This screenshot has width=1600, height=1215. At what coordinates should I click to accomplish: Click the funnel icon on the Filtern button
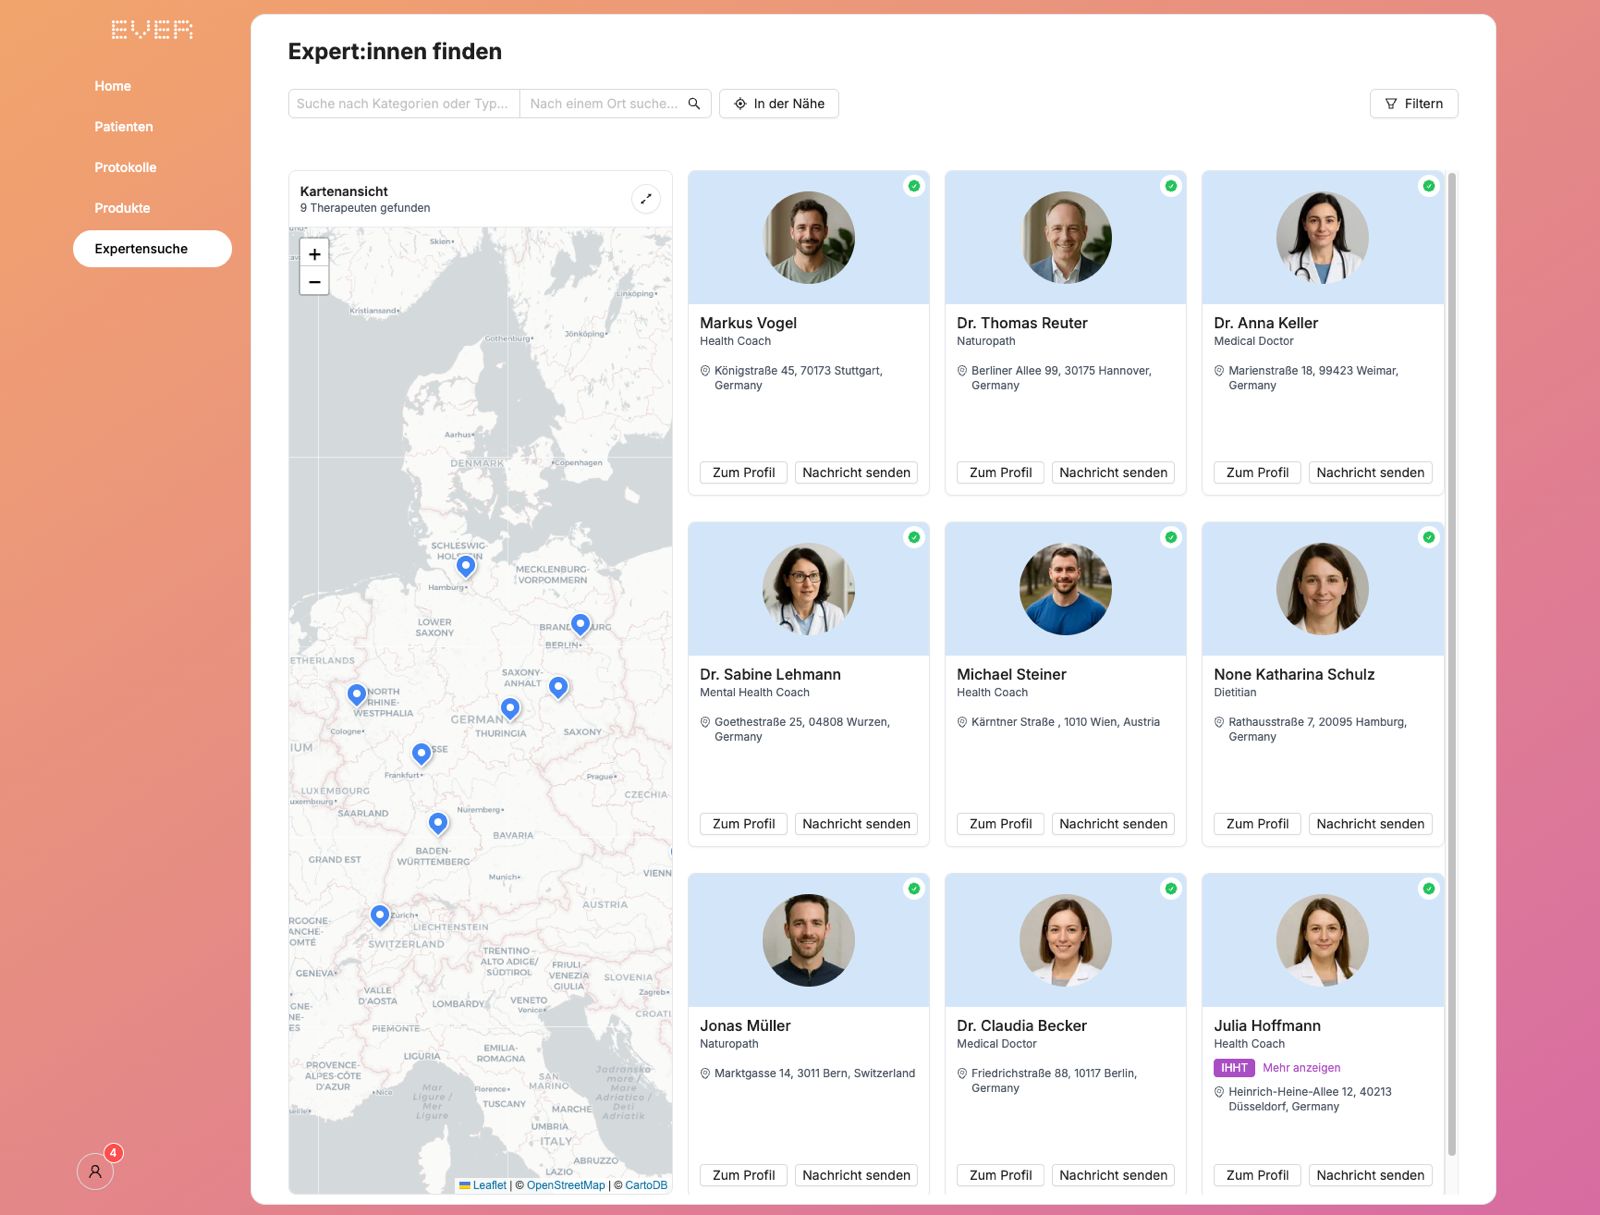click(1390, 103)
